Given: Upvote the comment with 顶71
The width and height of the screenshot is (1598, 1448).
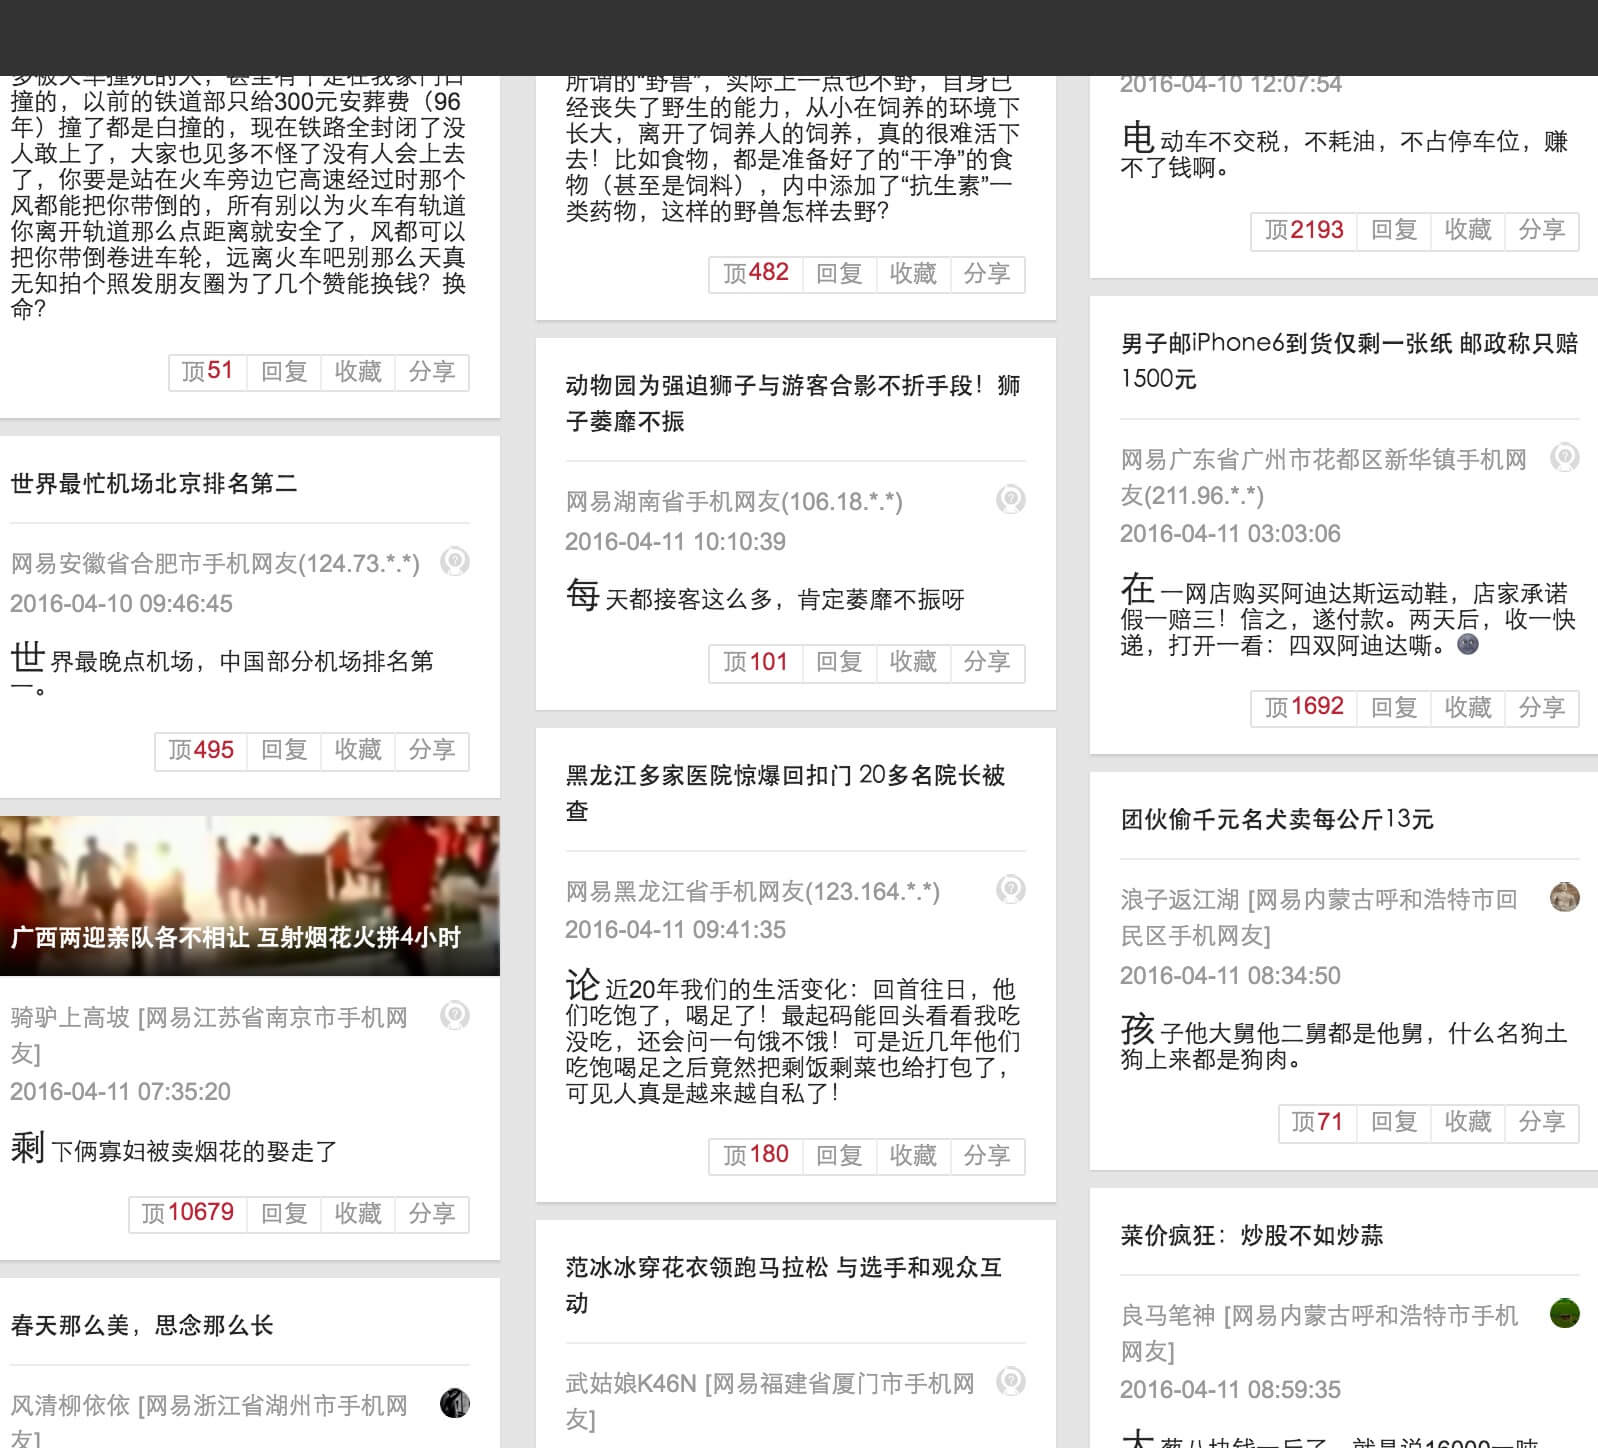Looking at the screenshot, I should [x=1317, y=1122].
